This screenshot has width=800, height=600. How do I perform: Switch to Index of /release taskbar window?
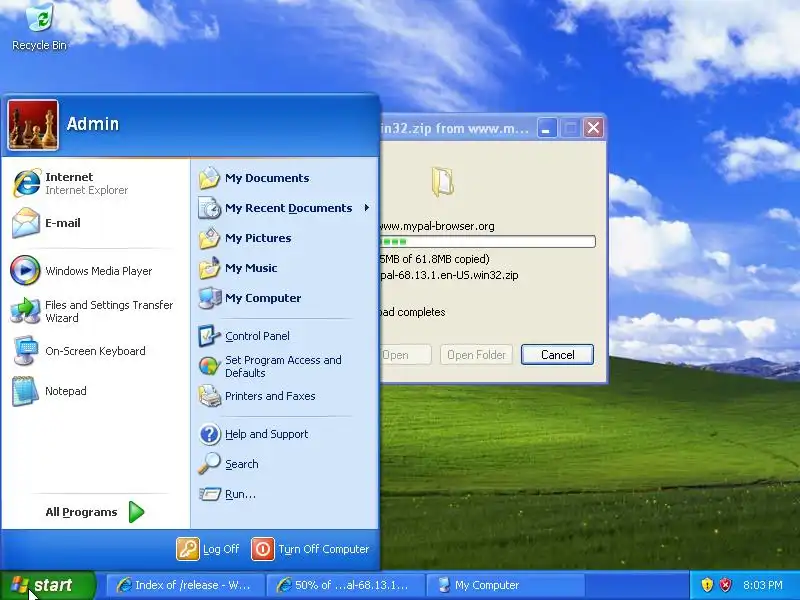[185, 585]
